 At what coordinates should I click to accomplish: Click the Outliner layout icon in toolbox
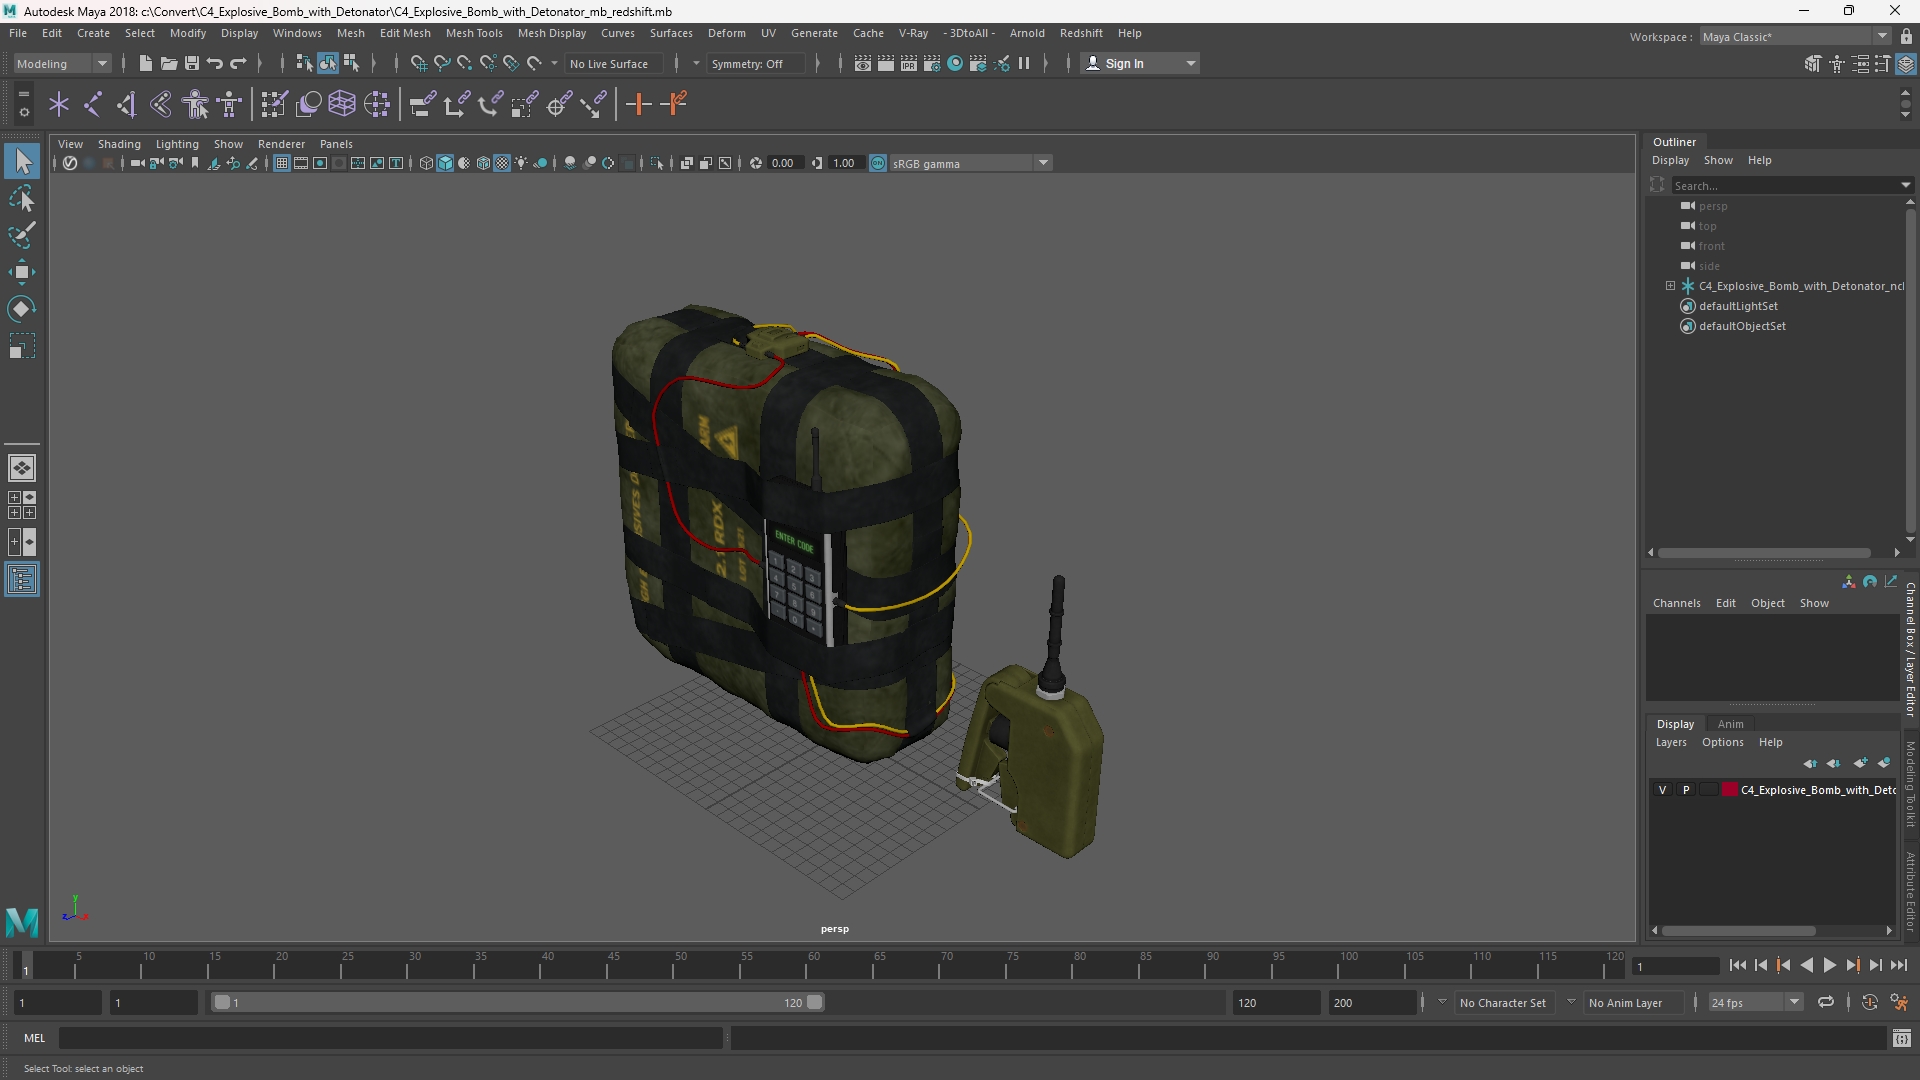(x=22, y=580)
